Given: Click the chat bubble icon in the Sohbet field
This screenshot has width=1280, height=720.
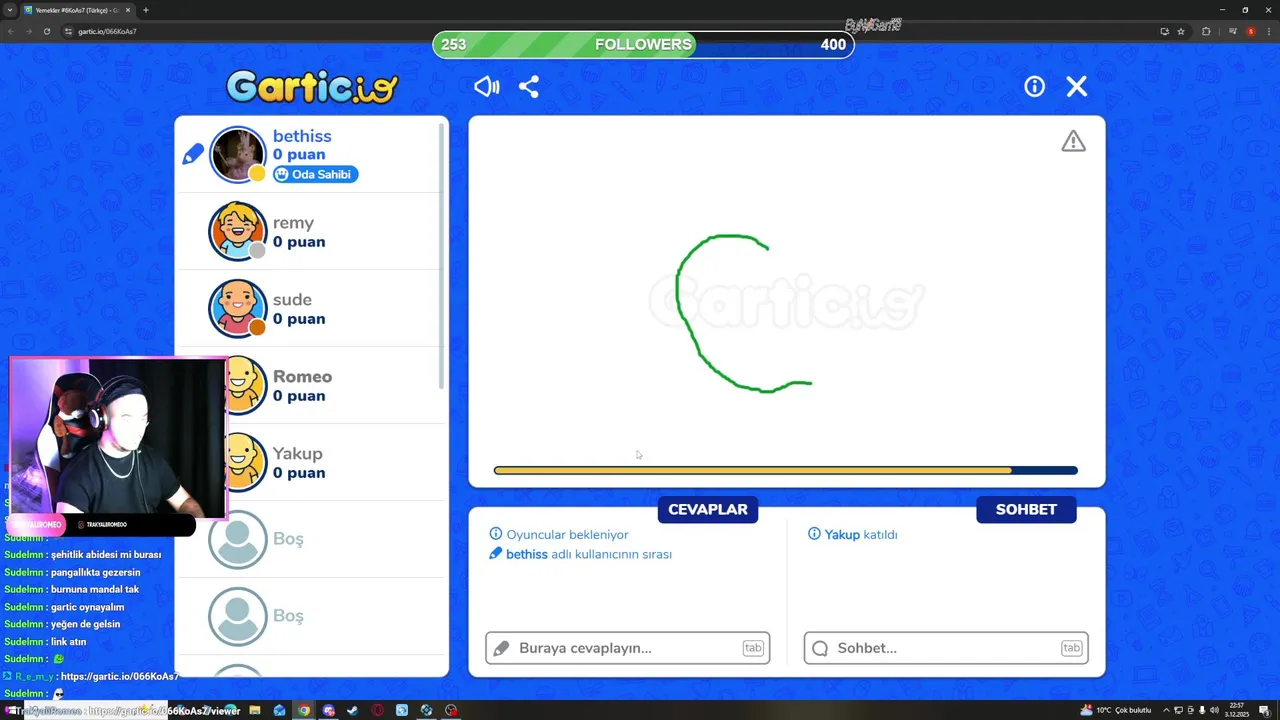Looking at the screenshot, I should [x=820, y=648].
